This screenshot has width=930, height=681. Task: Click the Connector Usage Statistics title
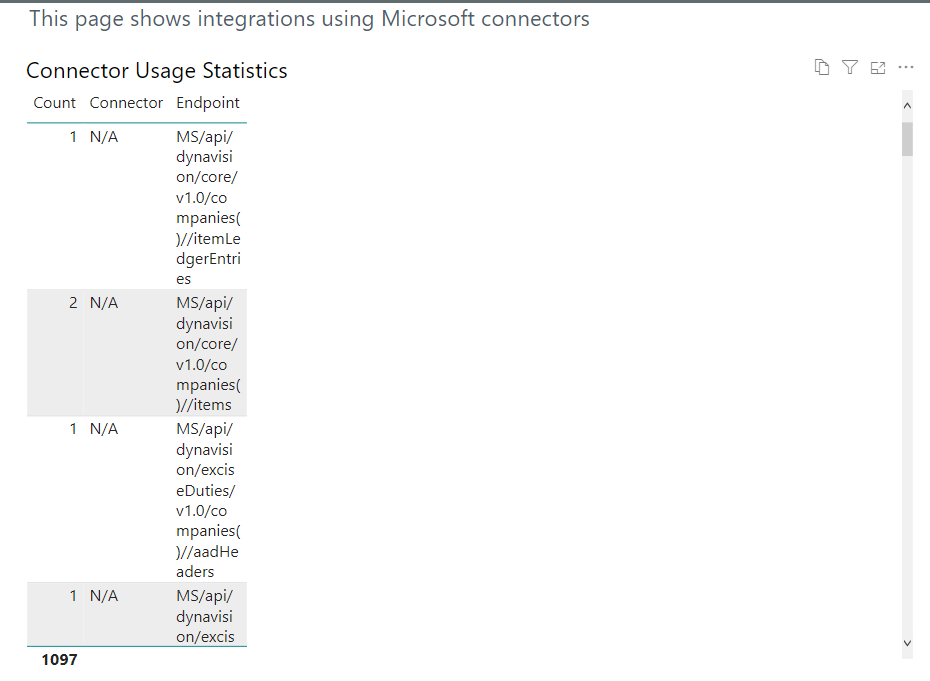point(156,70)
